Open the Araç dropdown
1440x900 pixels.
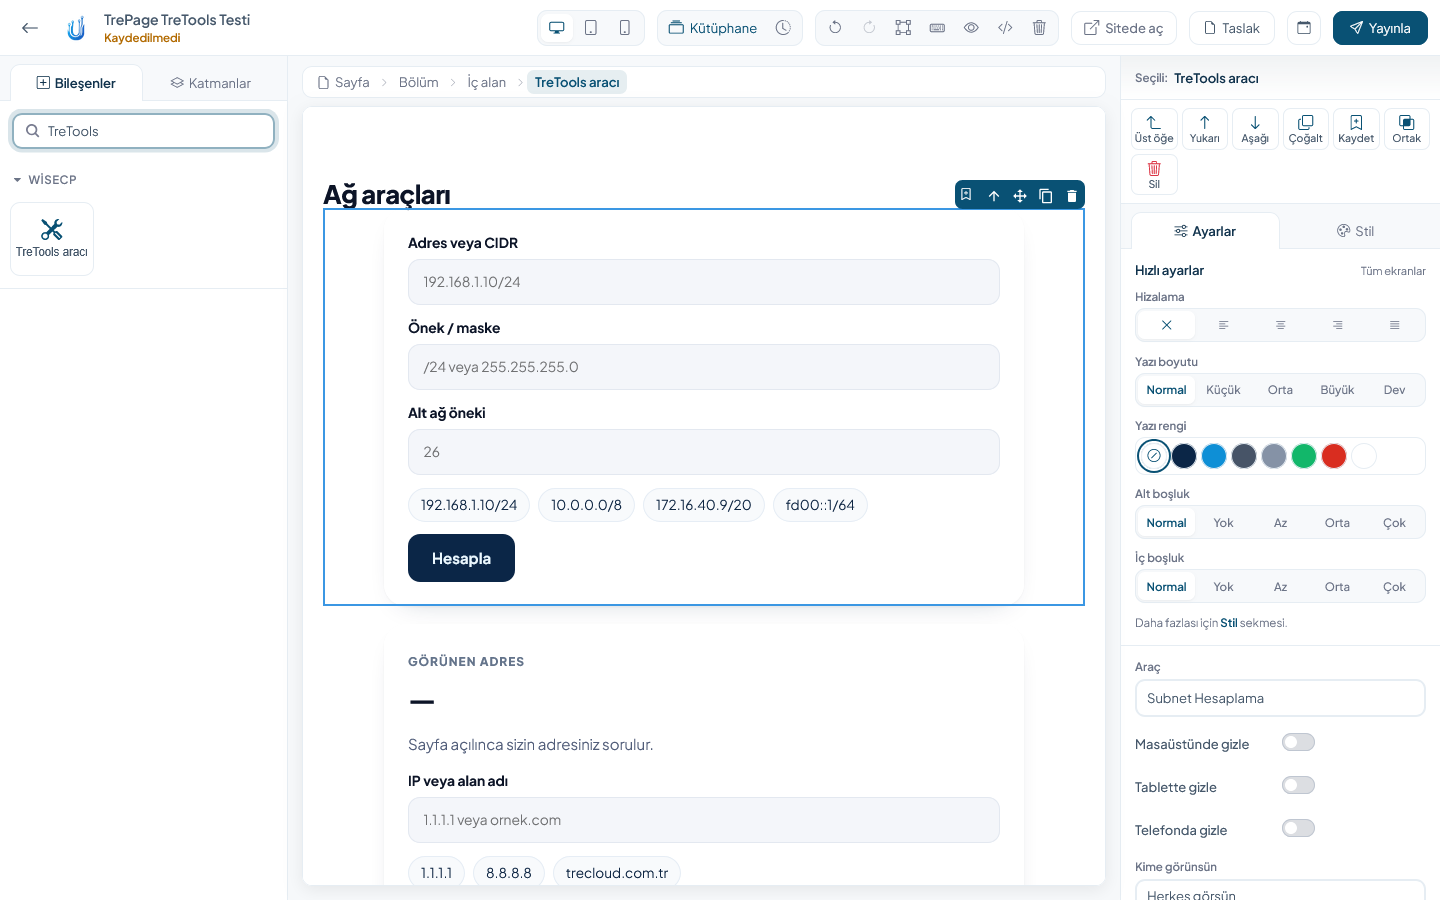pos(1280,698)
